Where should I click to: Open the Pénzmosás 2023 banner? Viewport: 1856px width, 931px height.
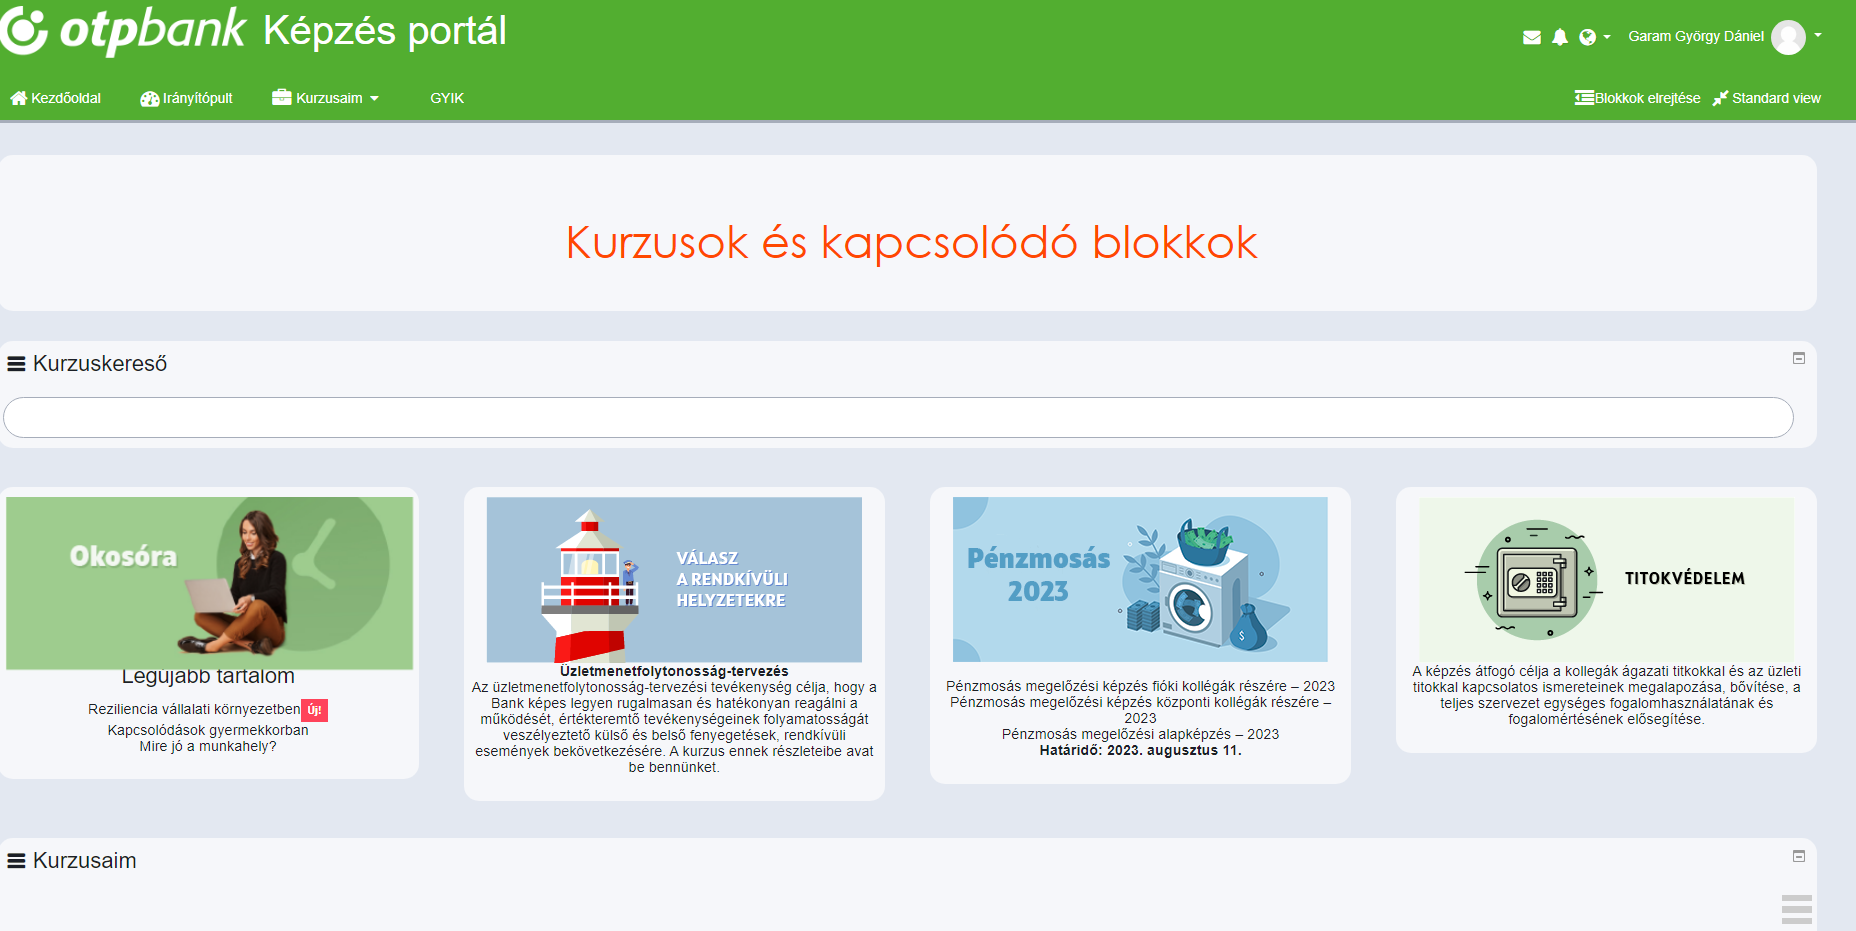pos(1140,579)
